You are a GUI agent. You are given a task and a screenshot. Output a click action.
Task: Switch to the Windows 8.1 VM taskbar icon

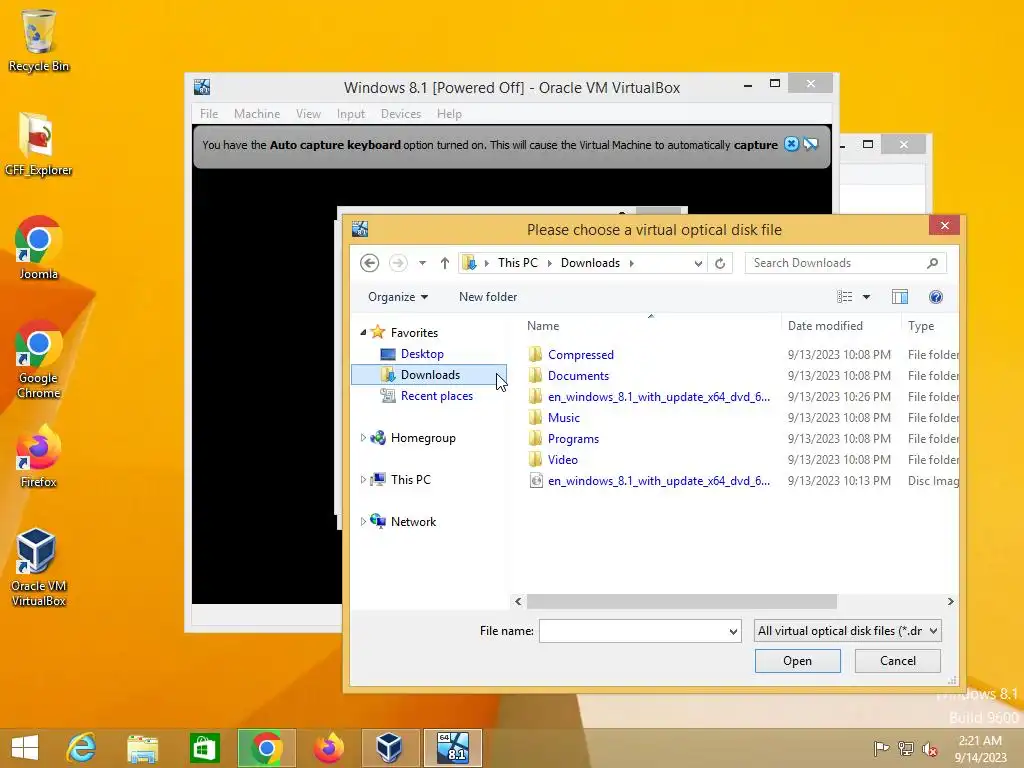point(453,748)
